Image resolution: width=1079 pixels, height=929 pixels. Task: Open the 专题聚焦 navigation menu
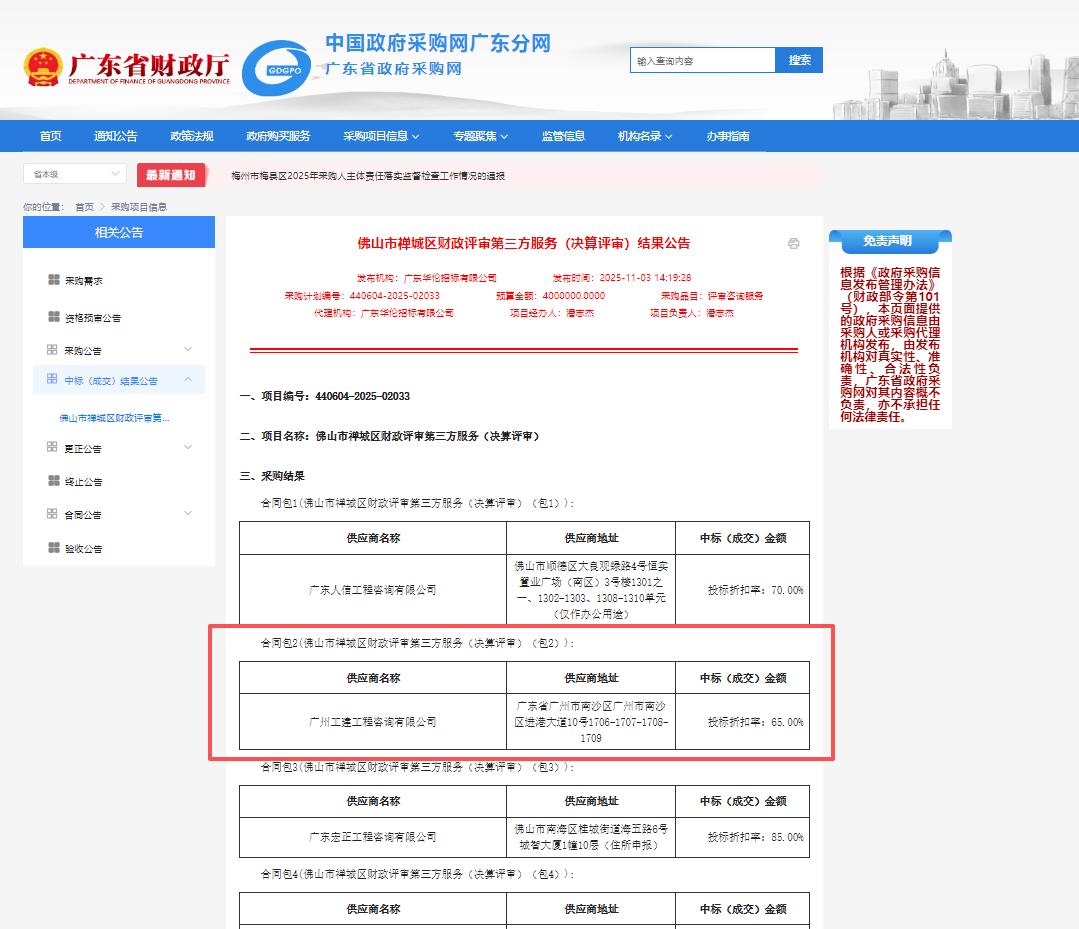[x=480, y=136]
